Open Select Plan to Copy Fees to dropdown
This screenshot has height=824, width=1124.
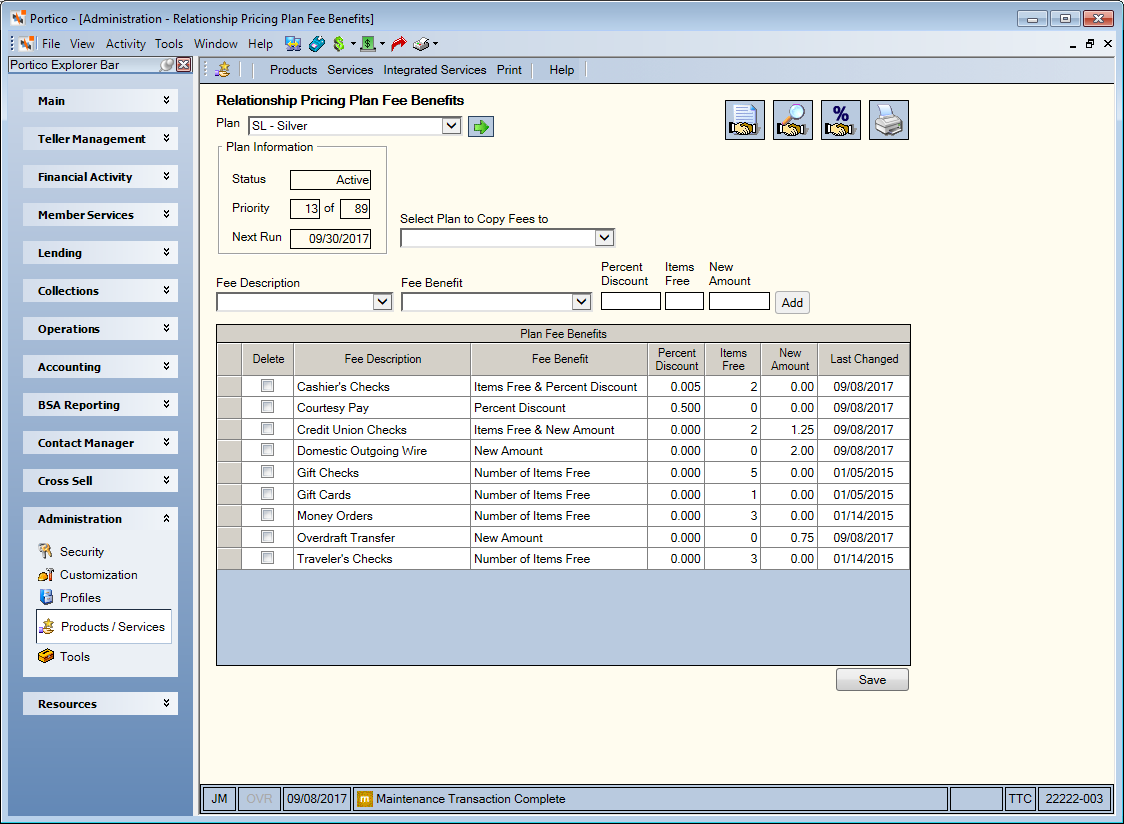[508, 237]
